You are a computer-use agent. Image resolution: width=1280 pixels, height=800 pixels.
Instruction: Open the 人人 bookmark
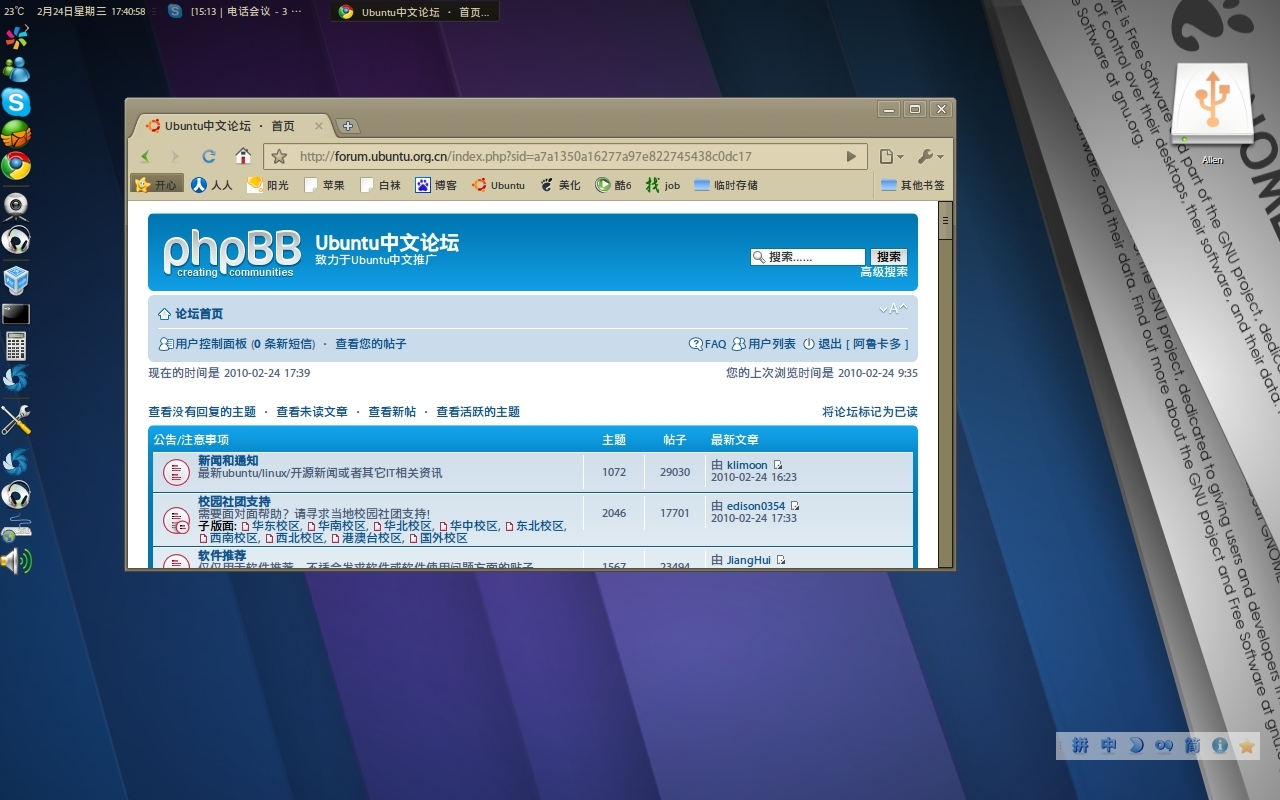[x=212, y=185]
